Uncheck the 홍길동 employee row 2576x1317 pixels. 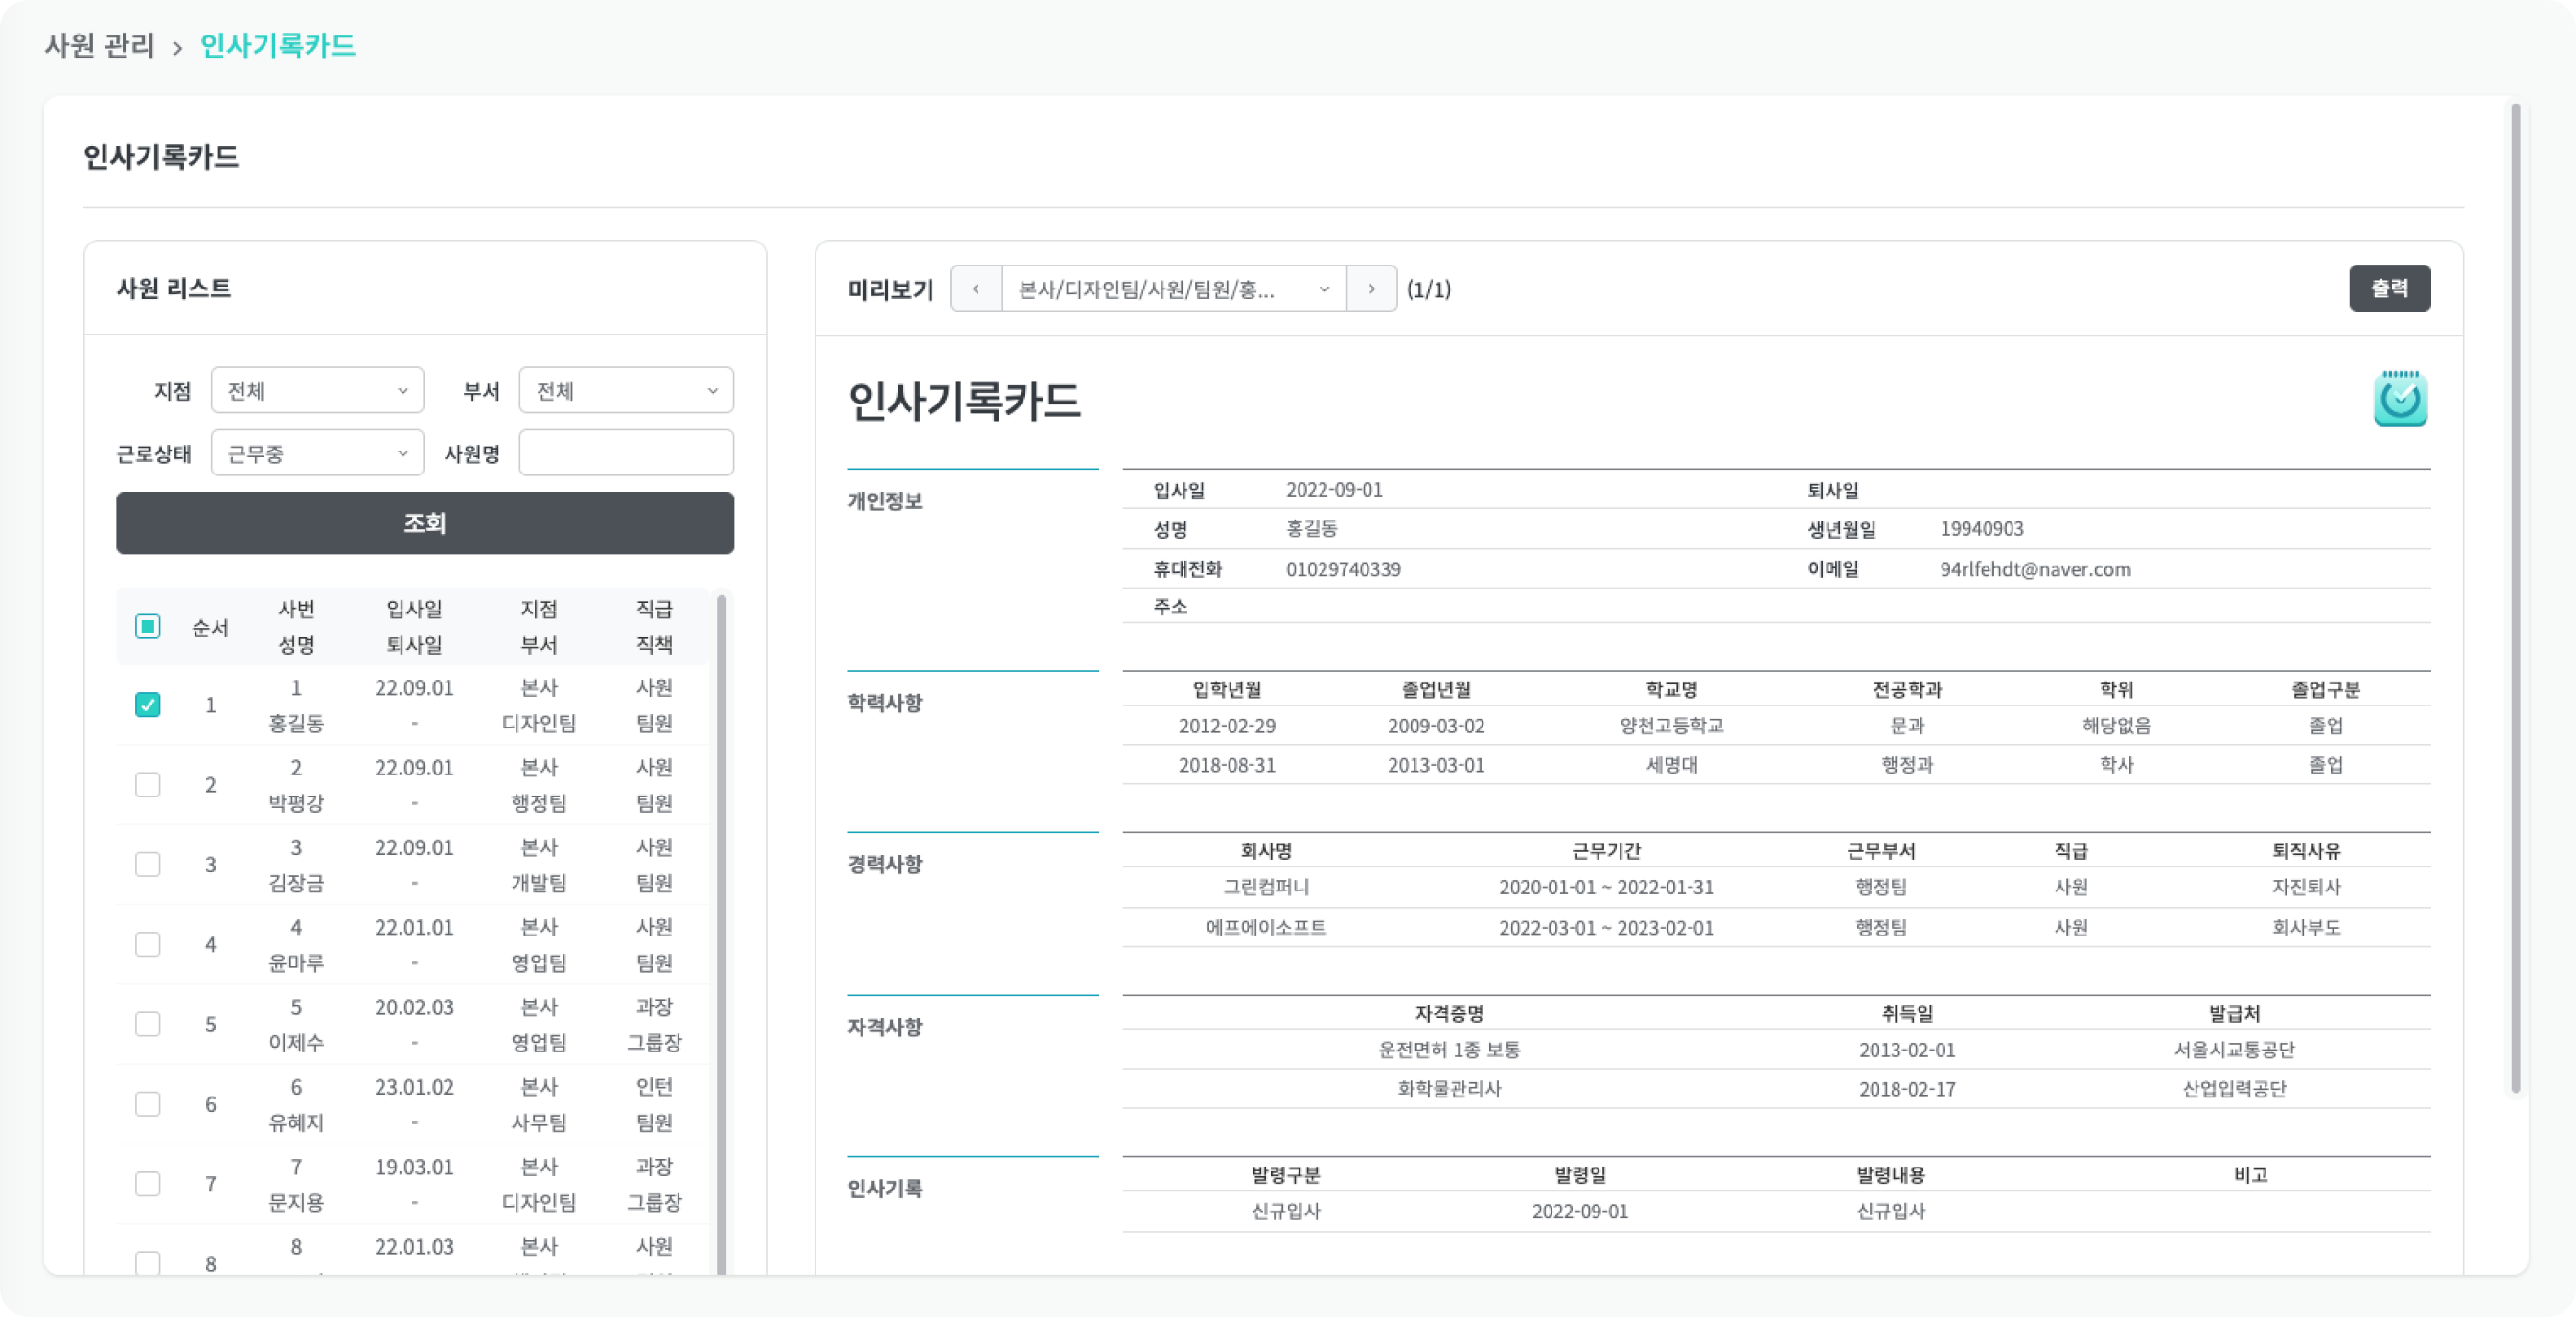[148, 705]
